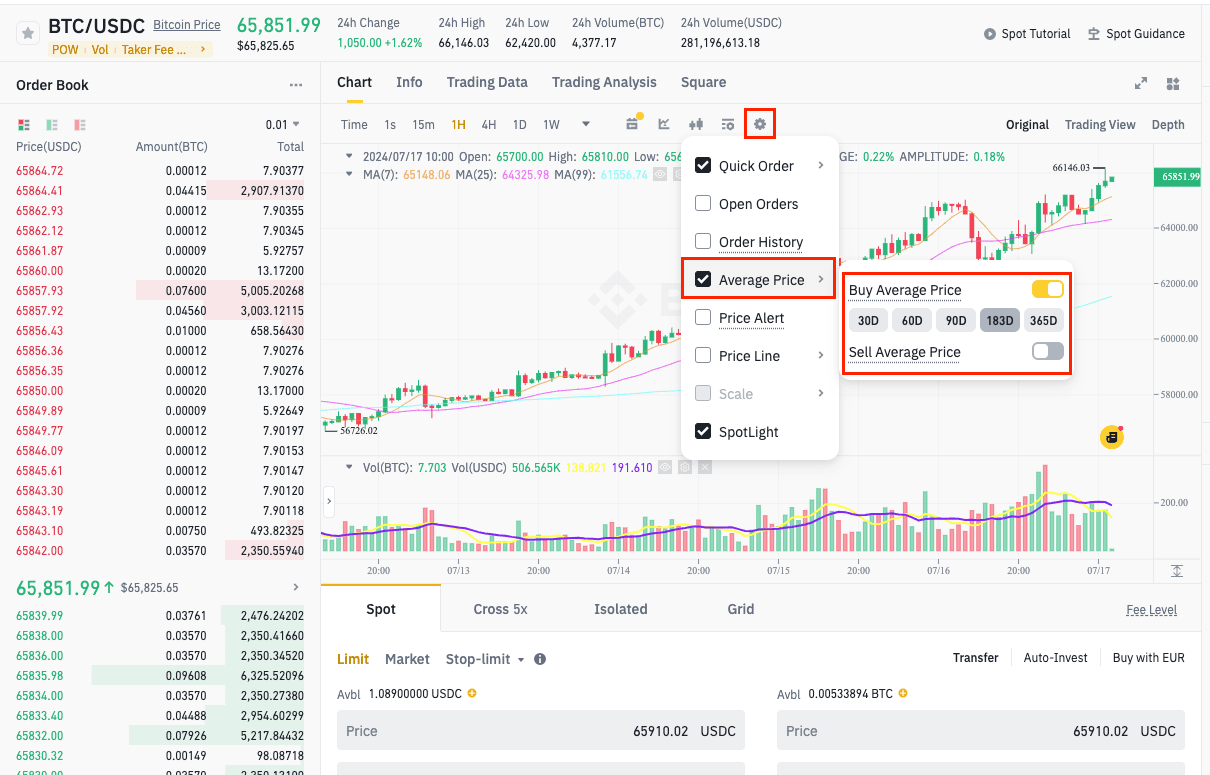Expand more time intervals after 1W
Screen dimensions: 1210x775
pos(586,125)
